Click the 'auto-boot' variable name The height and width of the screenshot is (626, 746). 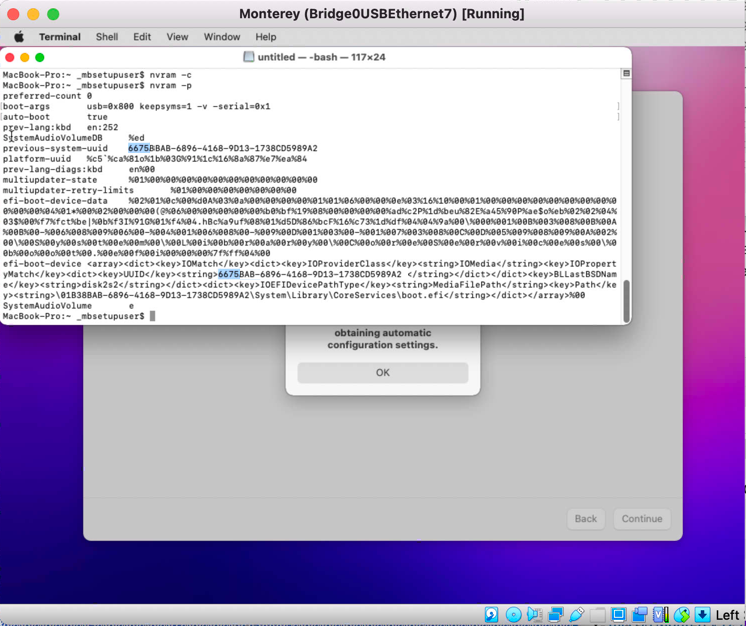point(26,117)
